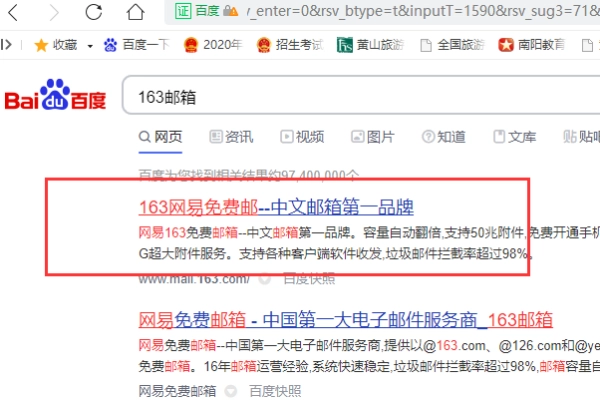Expand the bookmarks sidebar toggle arrow
Image resolution: width=600 pixels, height=400 pixels.
click(x=6, y=45)
